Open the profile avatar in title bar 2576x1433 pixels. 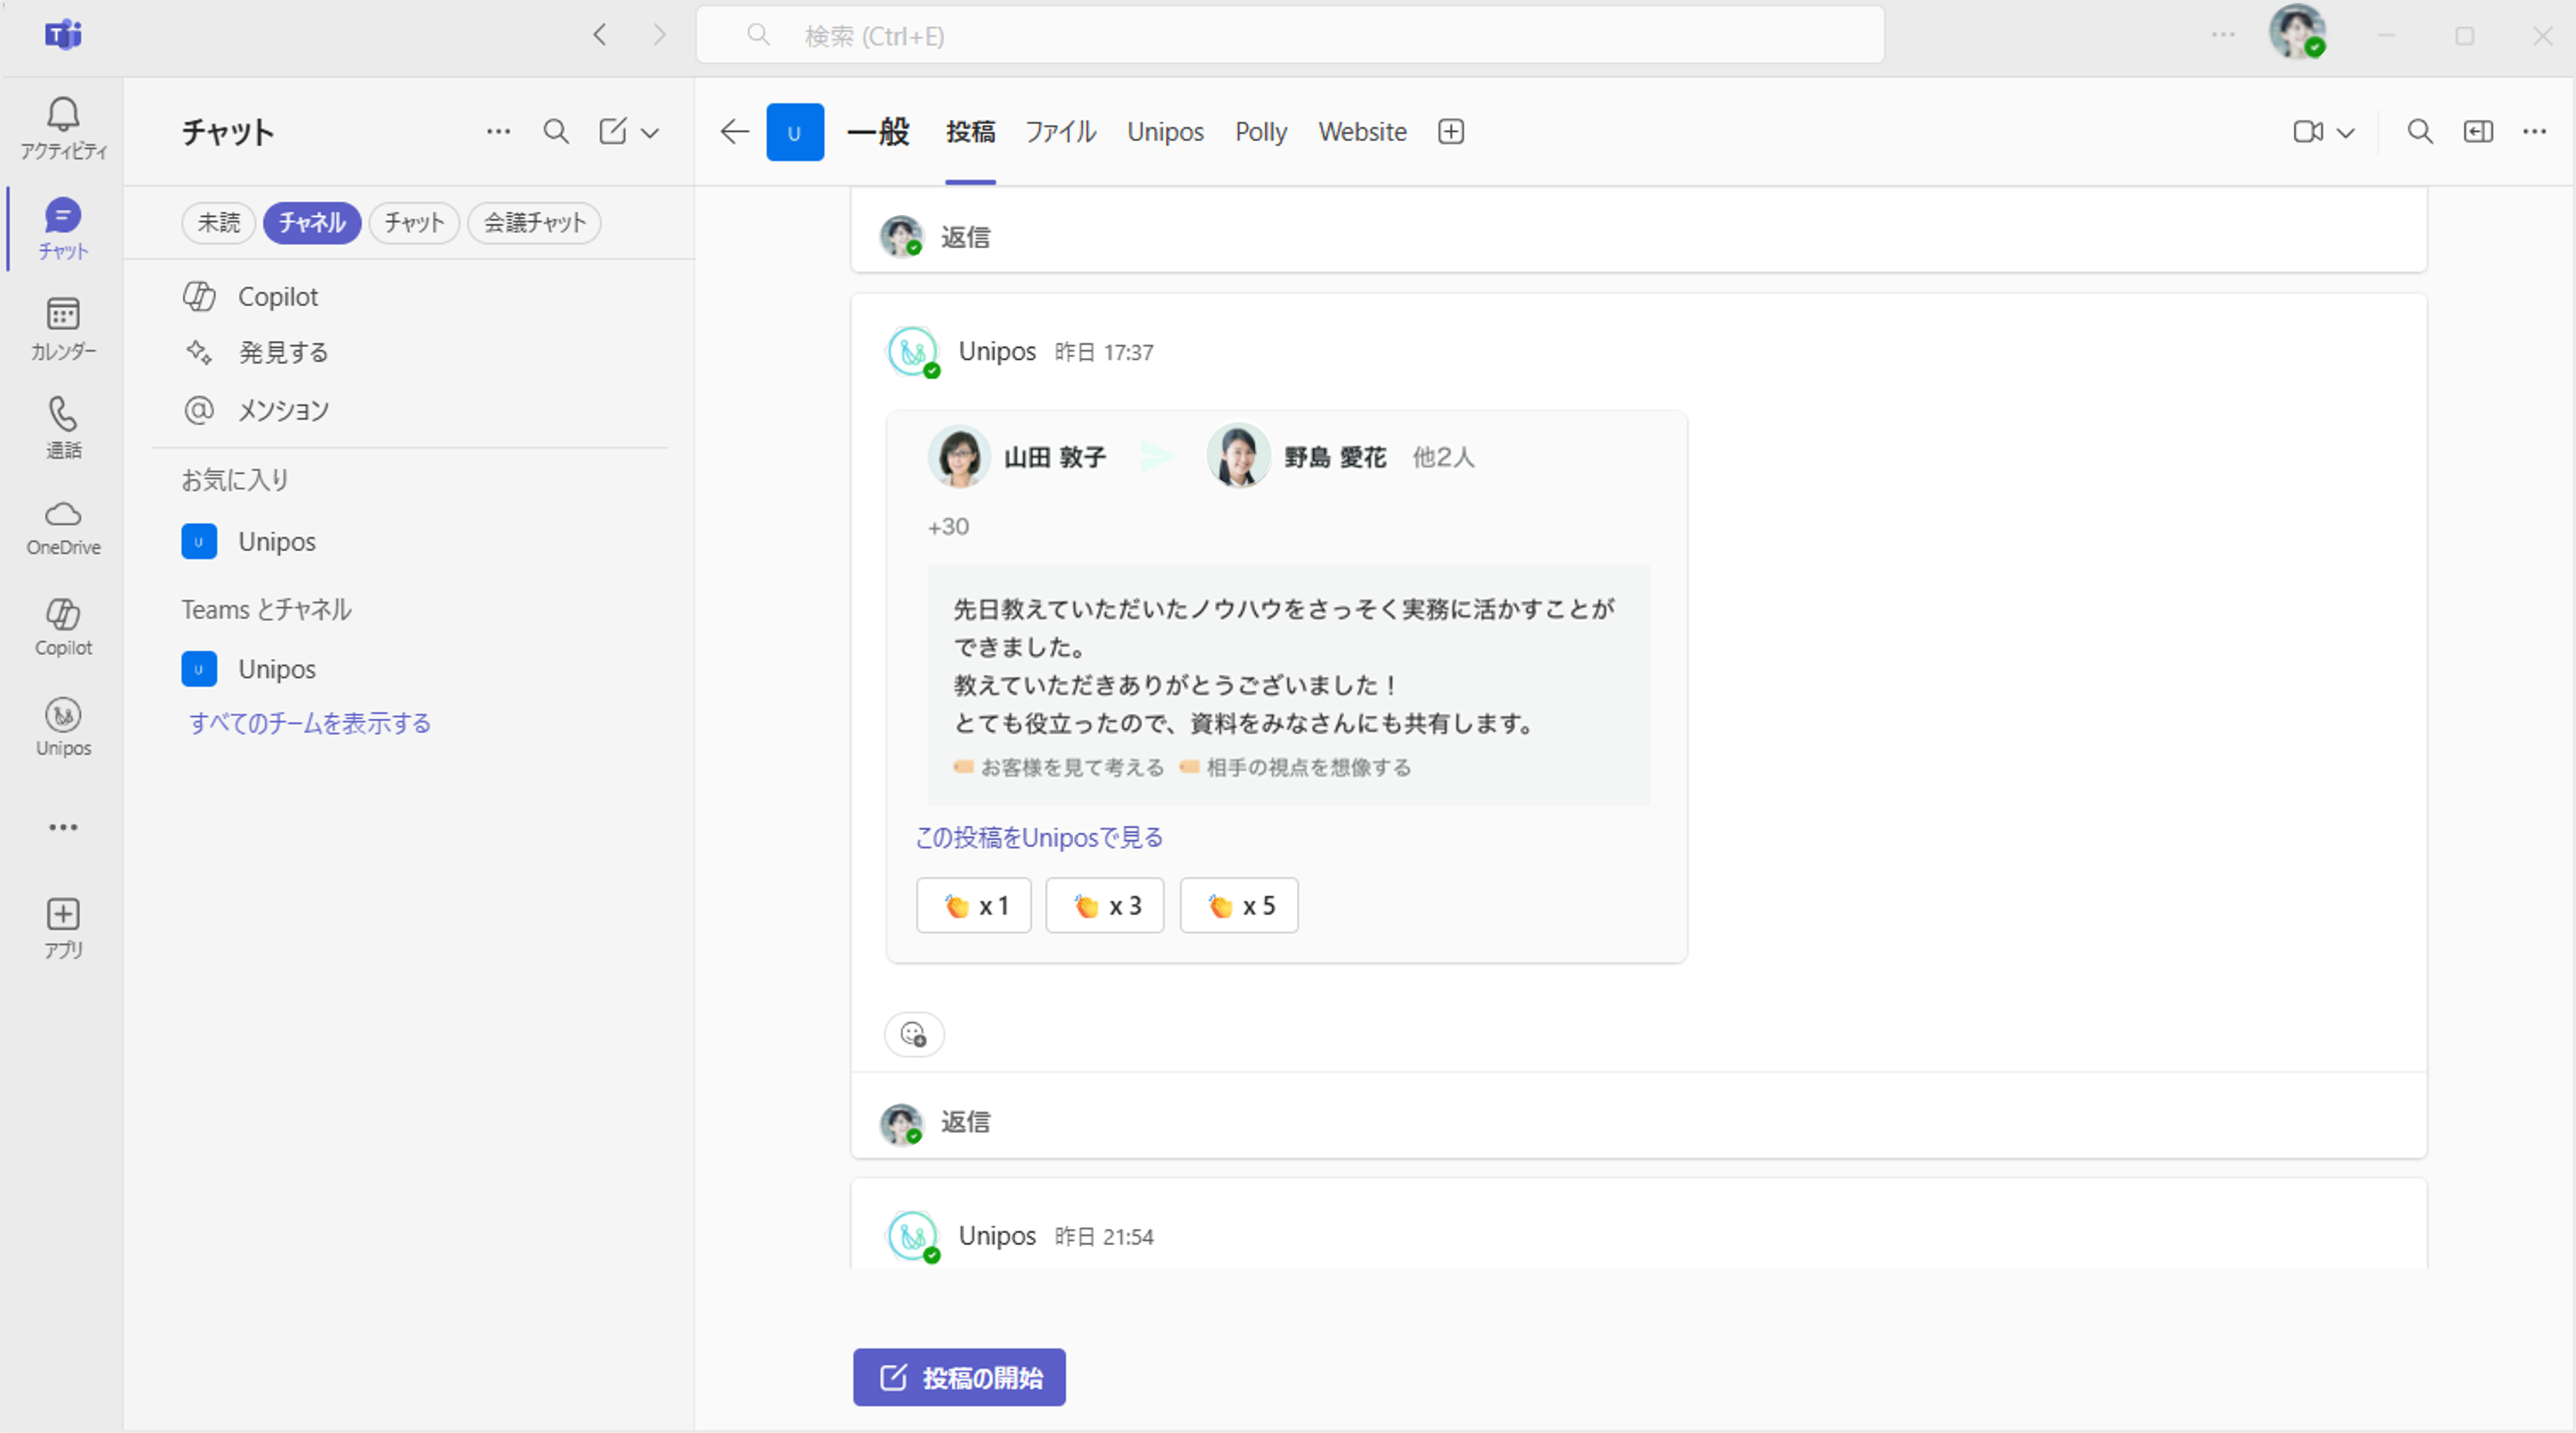tap(2297, 32)
